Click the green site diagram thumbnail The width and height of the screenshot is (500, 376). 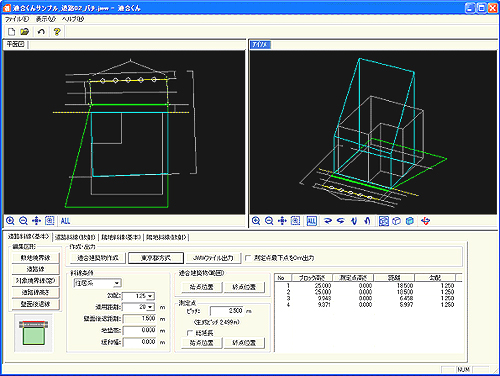33,333
